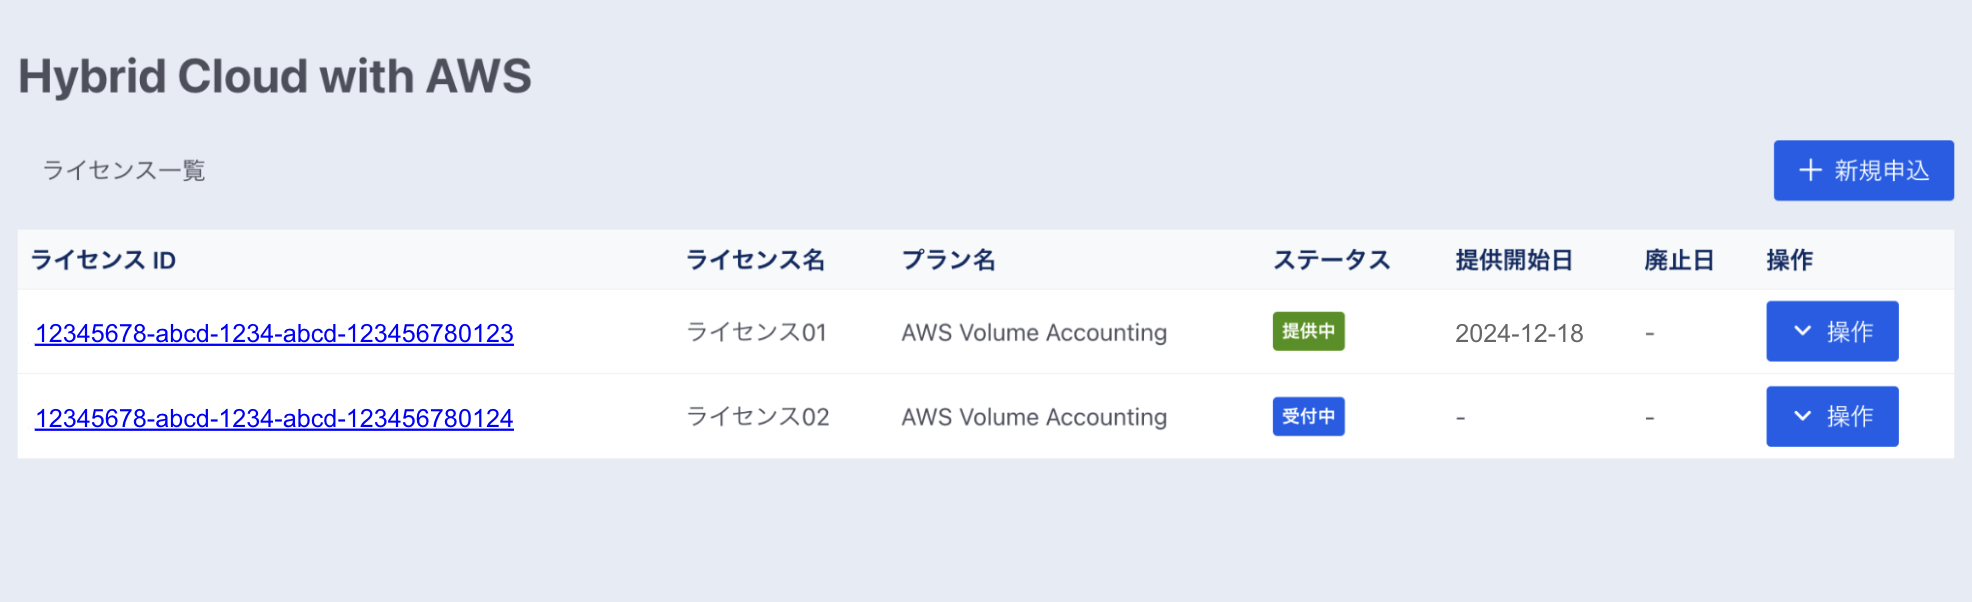The width and height of the screenshot is (1972, 602).
Task: Click chevron icon in ライセンス01 操作 button
Action: (1802, 331)
